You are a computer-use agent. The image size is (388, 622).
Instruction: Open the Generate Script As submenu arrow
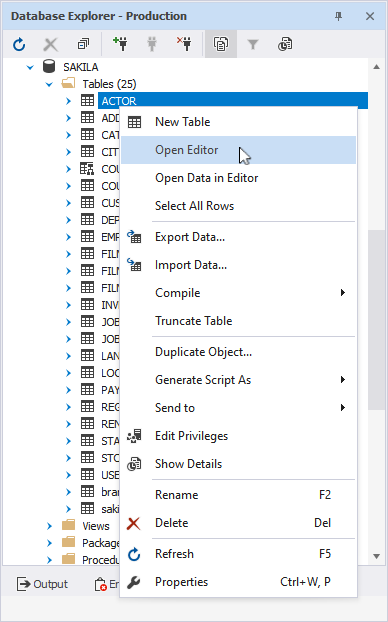(x=343, y=380)
